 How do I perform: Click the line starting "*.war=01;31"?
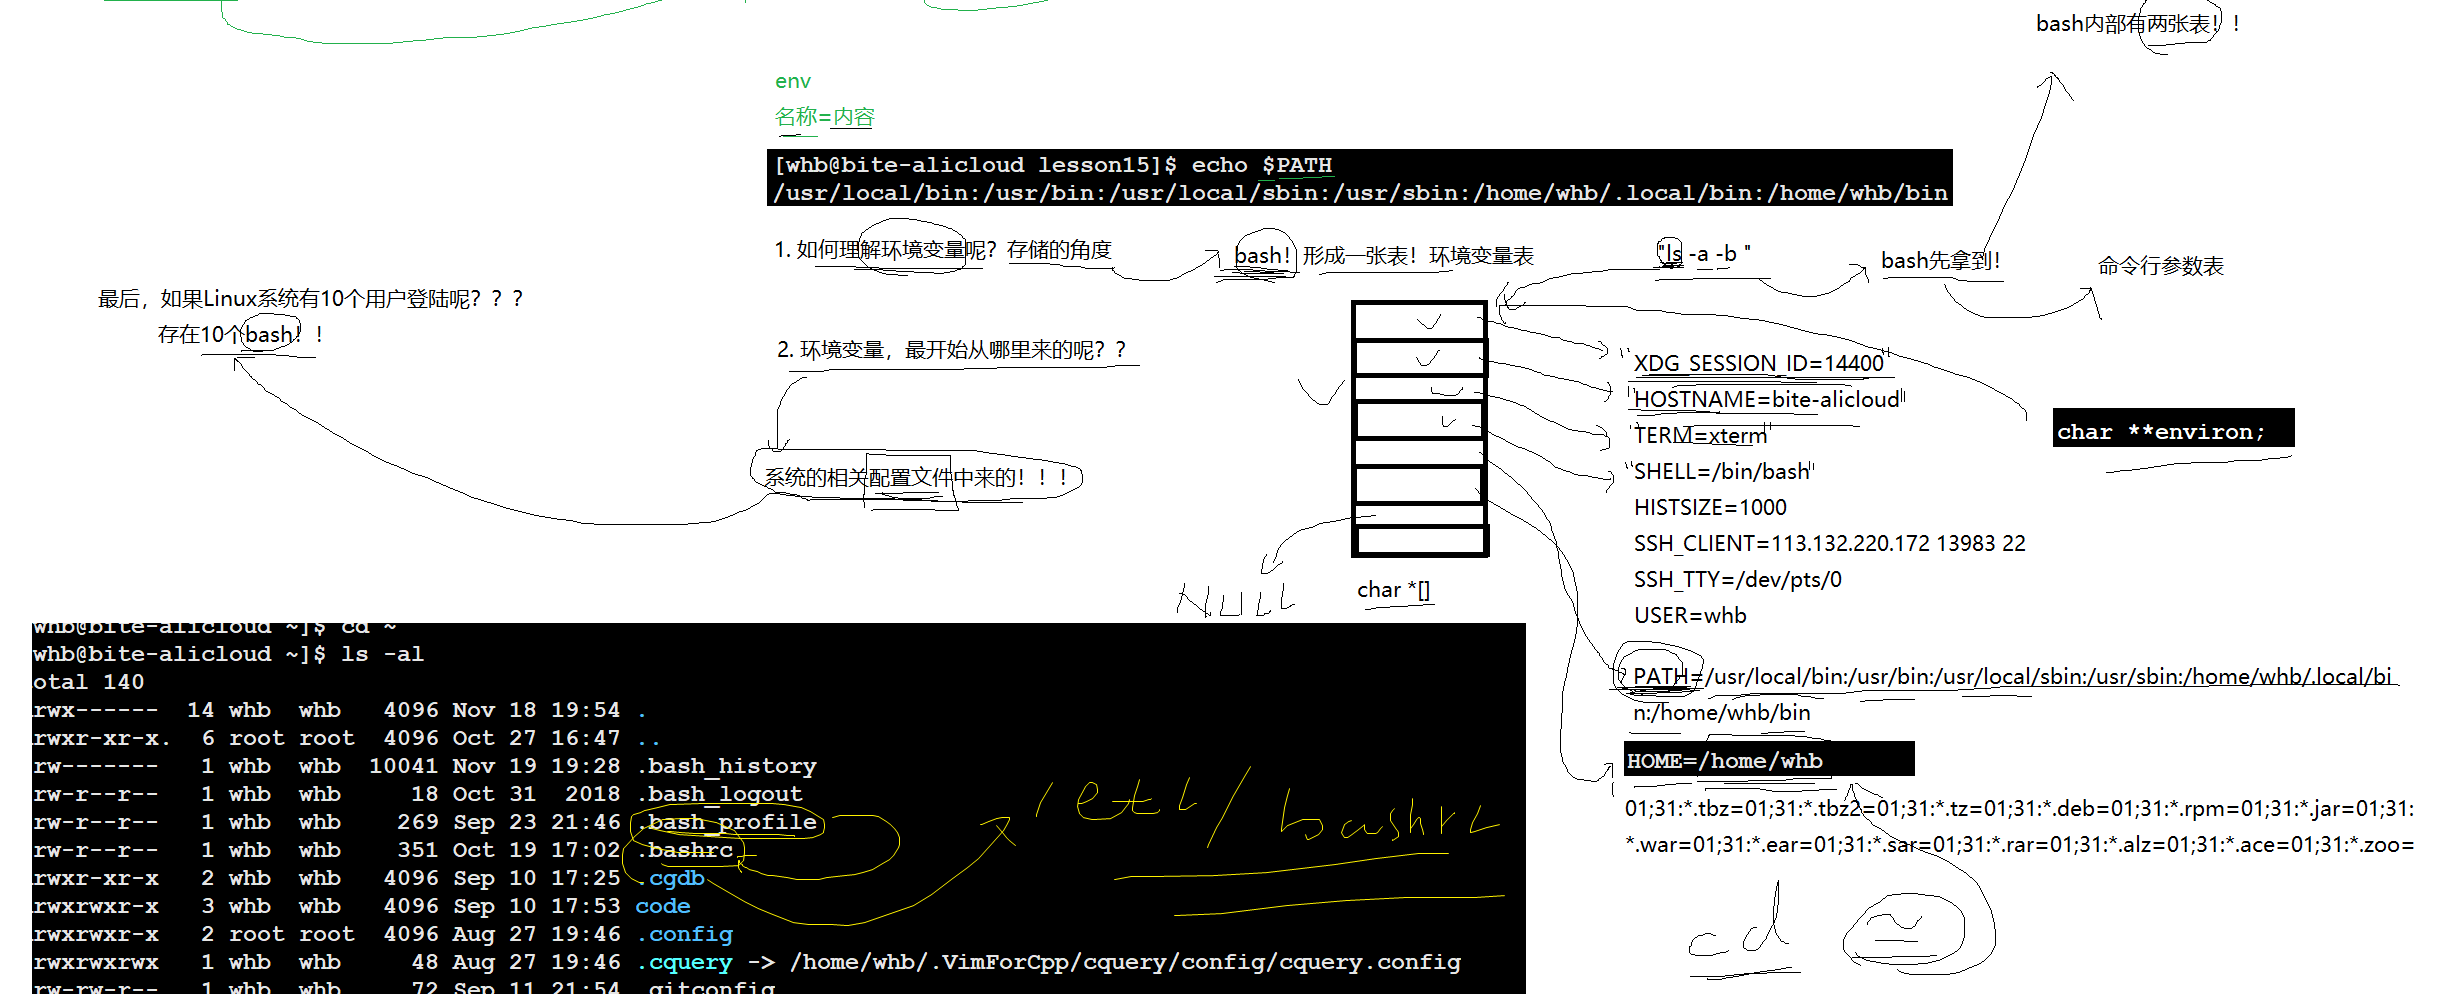[2019, 844]
